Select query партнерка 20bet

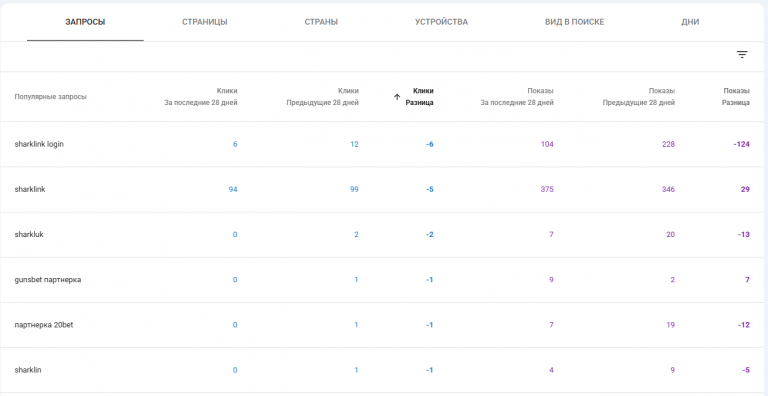click(44, 325)
